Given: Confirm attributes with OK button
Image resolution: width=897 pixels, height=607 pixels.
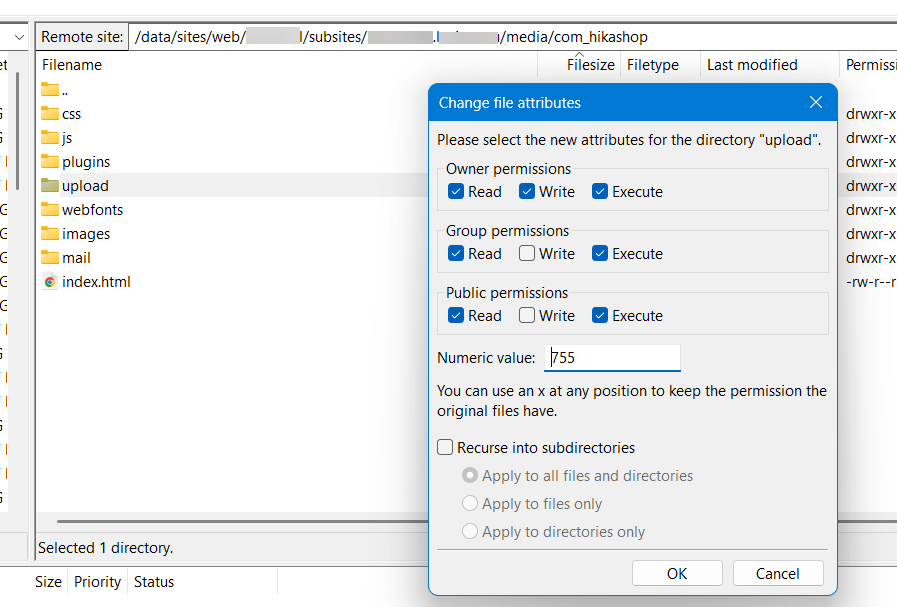Looking at the screenshot, I should click(x=677, y=573).
